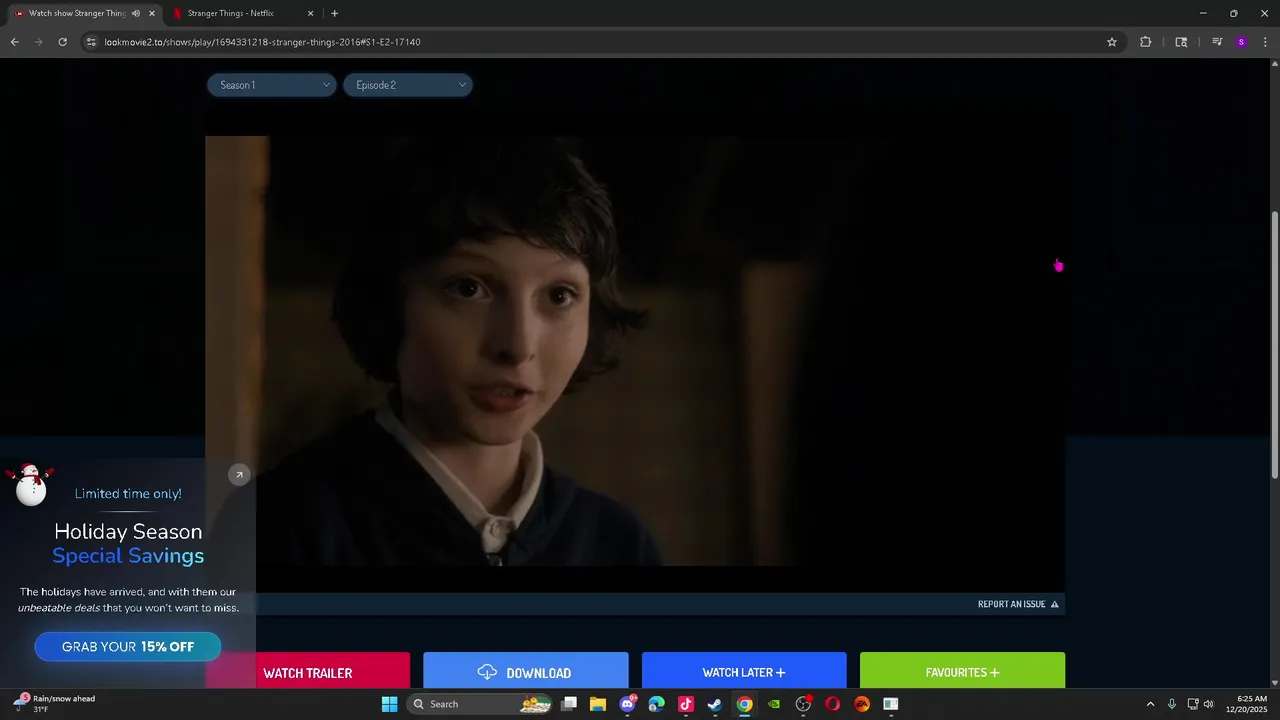The height and width of the screenshot is (720, 1280).
Task: View site information icon in address bar
Action: (91, 42)
